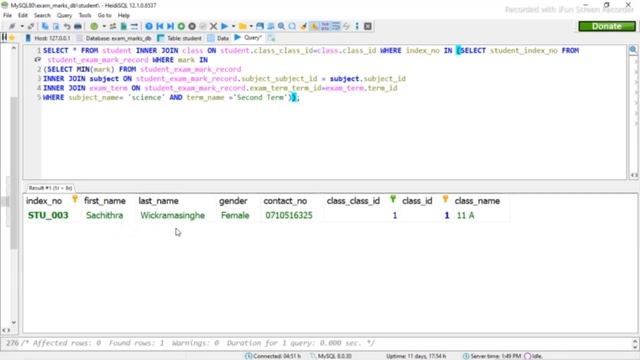The image size is (640, 360).
Task: Go to first row icon
Action: click(x=160, y=26)
